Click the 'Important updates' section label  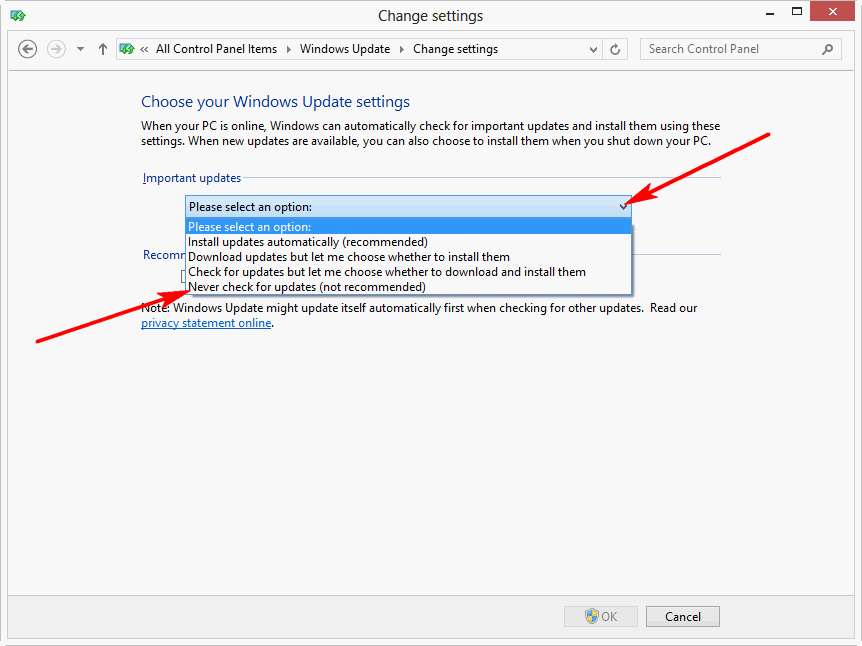pos(192,178)
